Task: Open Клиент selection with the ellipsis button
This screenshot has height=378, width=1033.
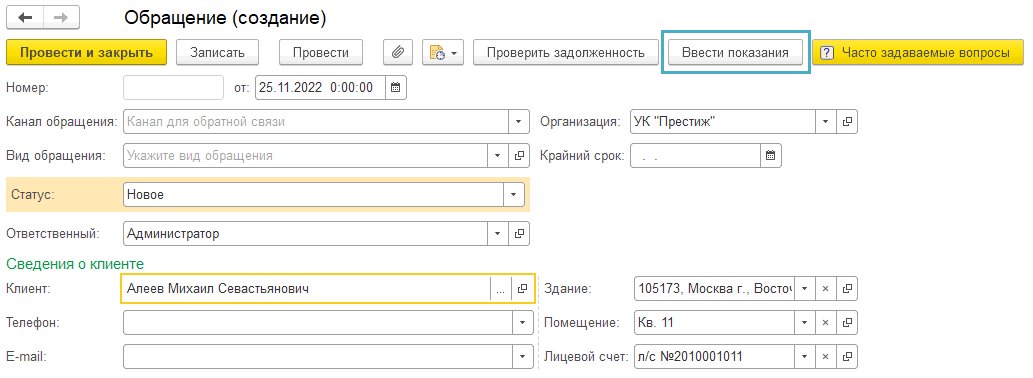Action: pos(501,289)
